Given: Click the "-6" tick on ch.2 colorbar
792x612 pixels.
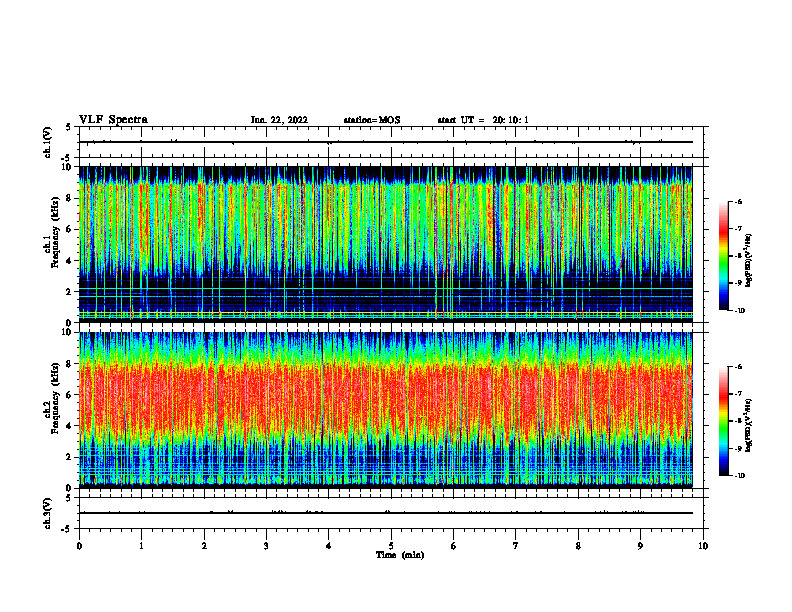Looking at the screenshot, I should (739, 367).
